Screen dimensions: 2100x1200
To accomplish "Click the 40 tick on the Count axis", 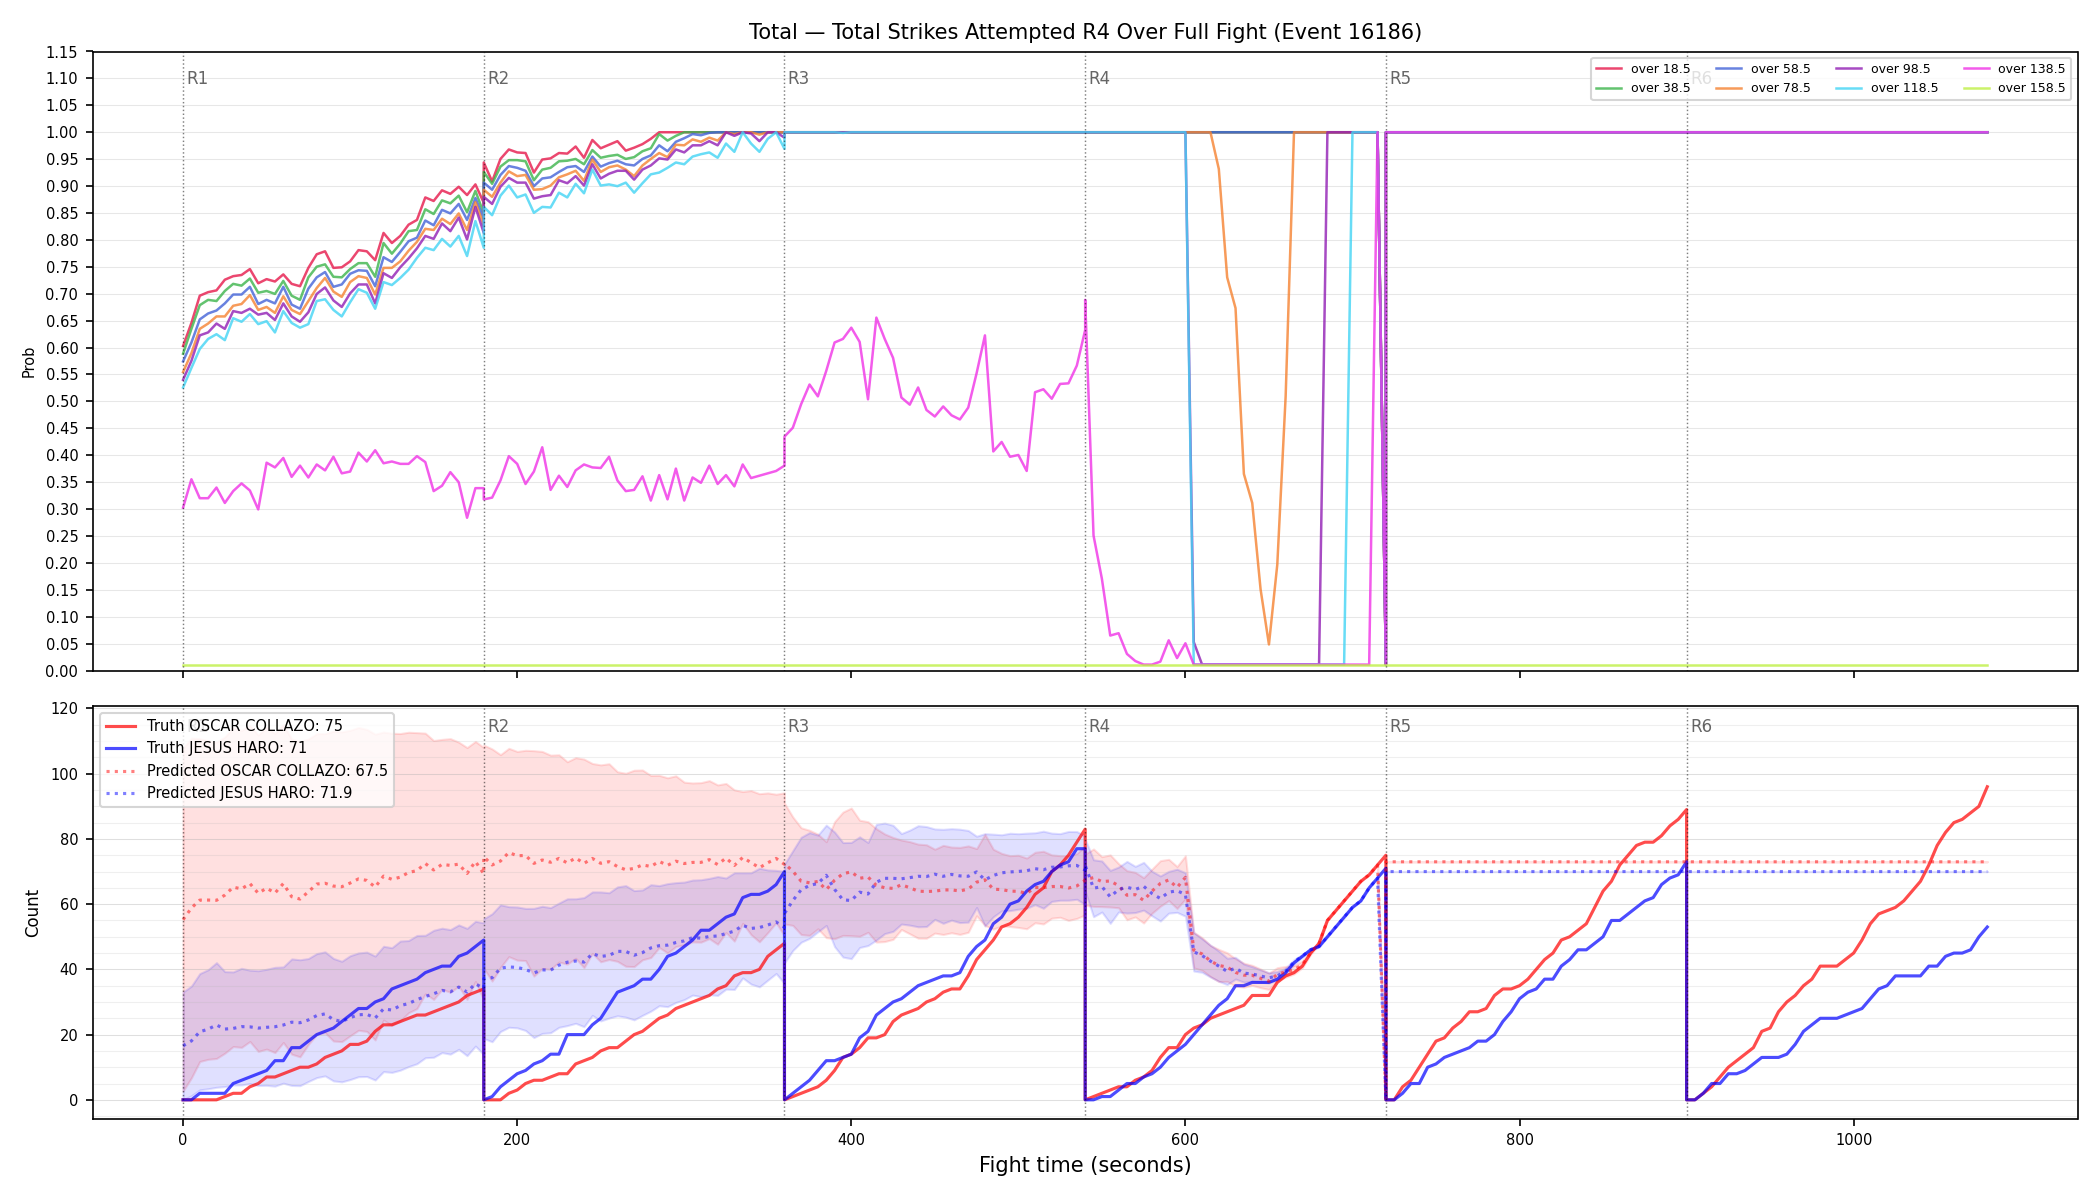I will (69, 970).
